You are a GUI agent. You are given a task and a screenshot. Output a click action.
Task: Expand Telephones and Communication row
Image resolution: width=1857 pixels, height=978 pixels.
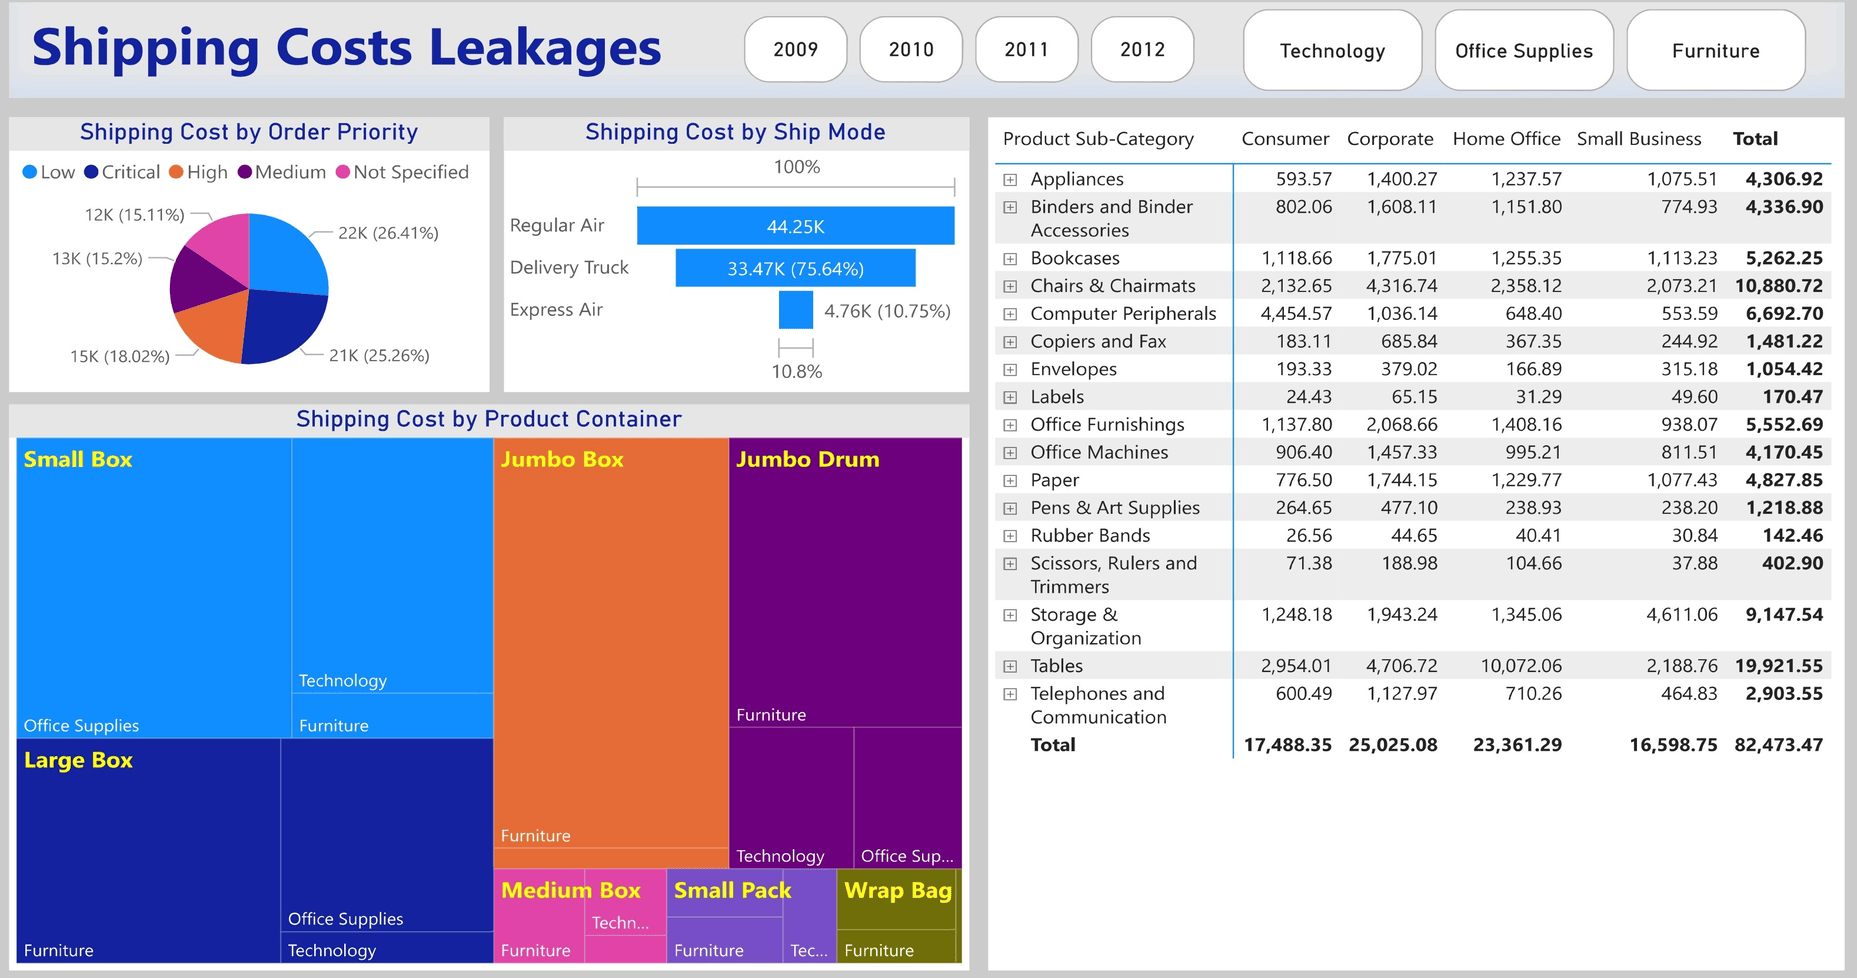tap(1010, 694)
